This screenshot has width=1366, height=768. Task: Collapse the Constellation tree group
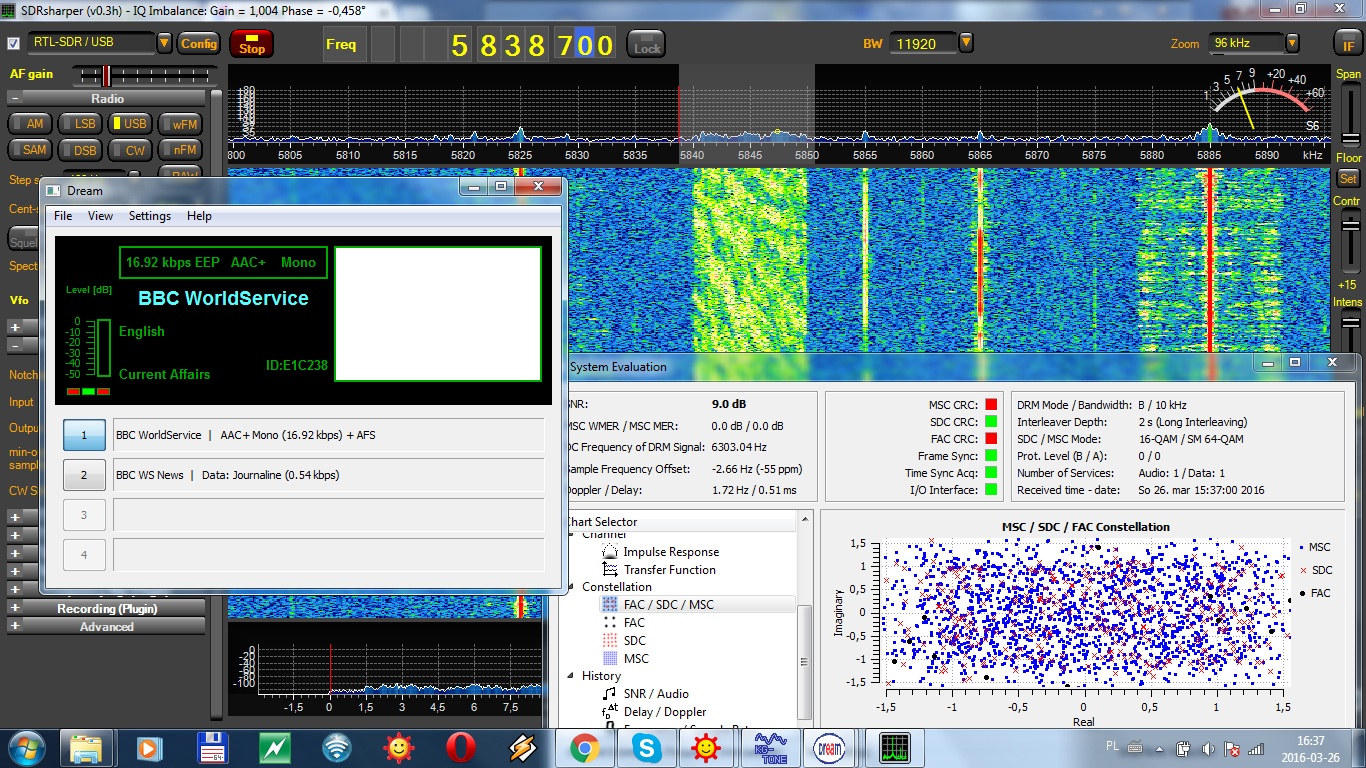(572, 587)
